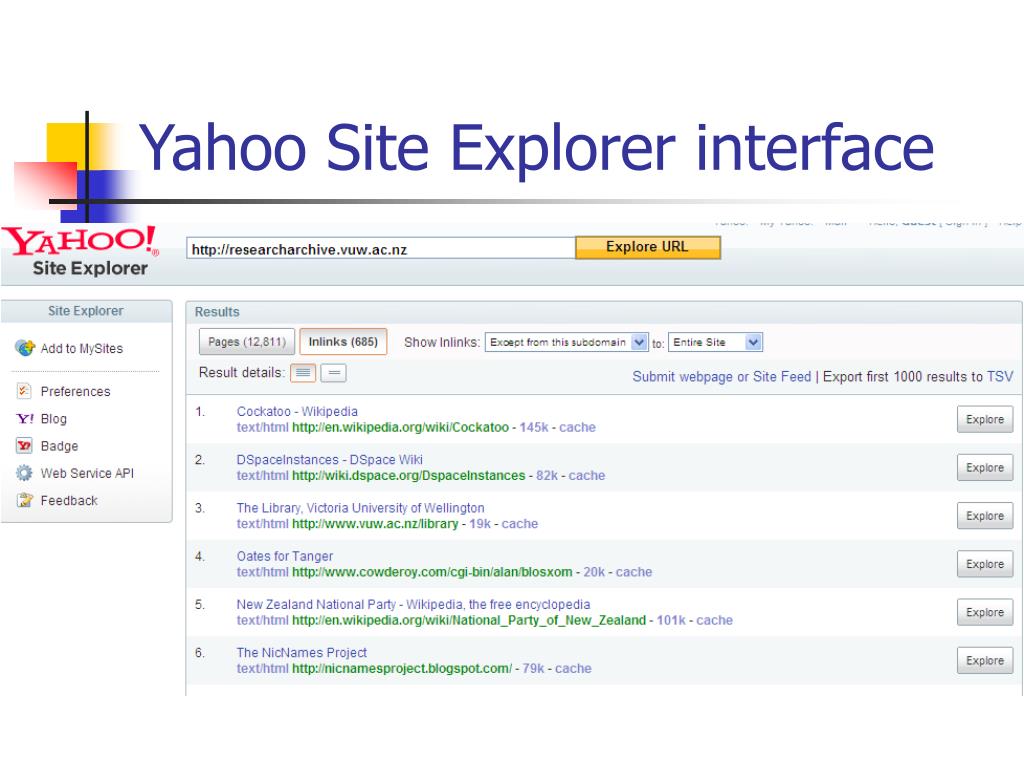Click the Web Service API gear icon
The image size is (1024, 768).
tap(24, 473)
